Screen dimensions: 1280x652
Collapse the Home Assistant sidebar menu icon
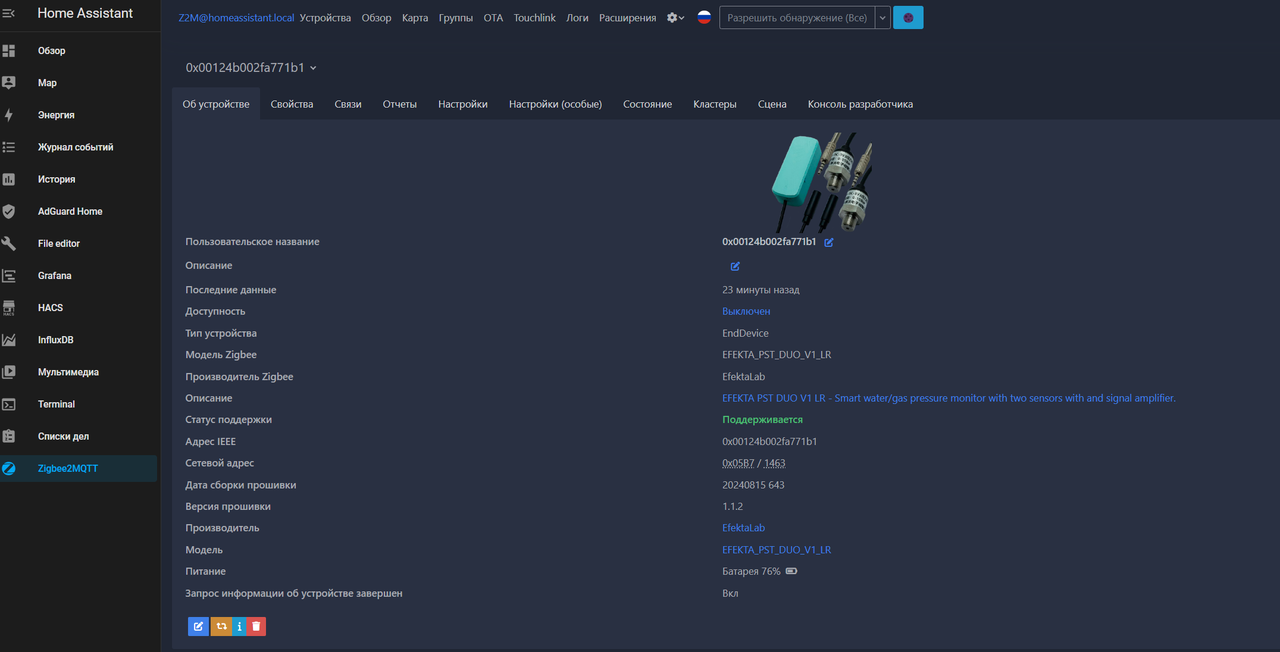(9, 14)
